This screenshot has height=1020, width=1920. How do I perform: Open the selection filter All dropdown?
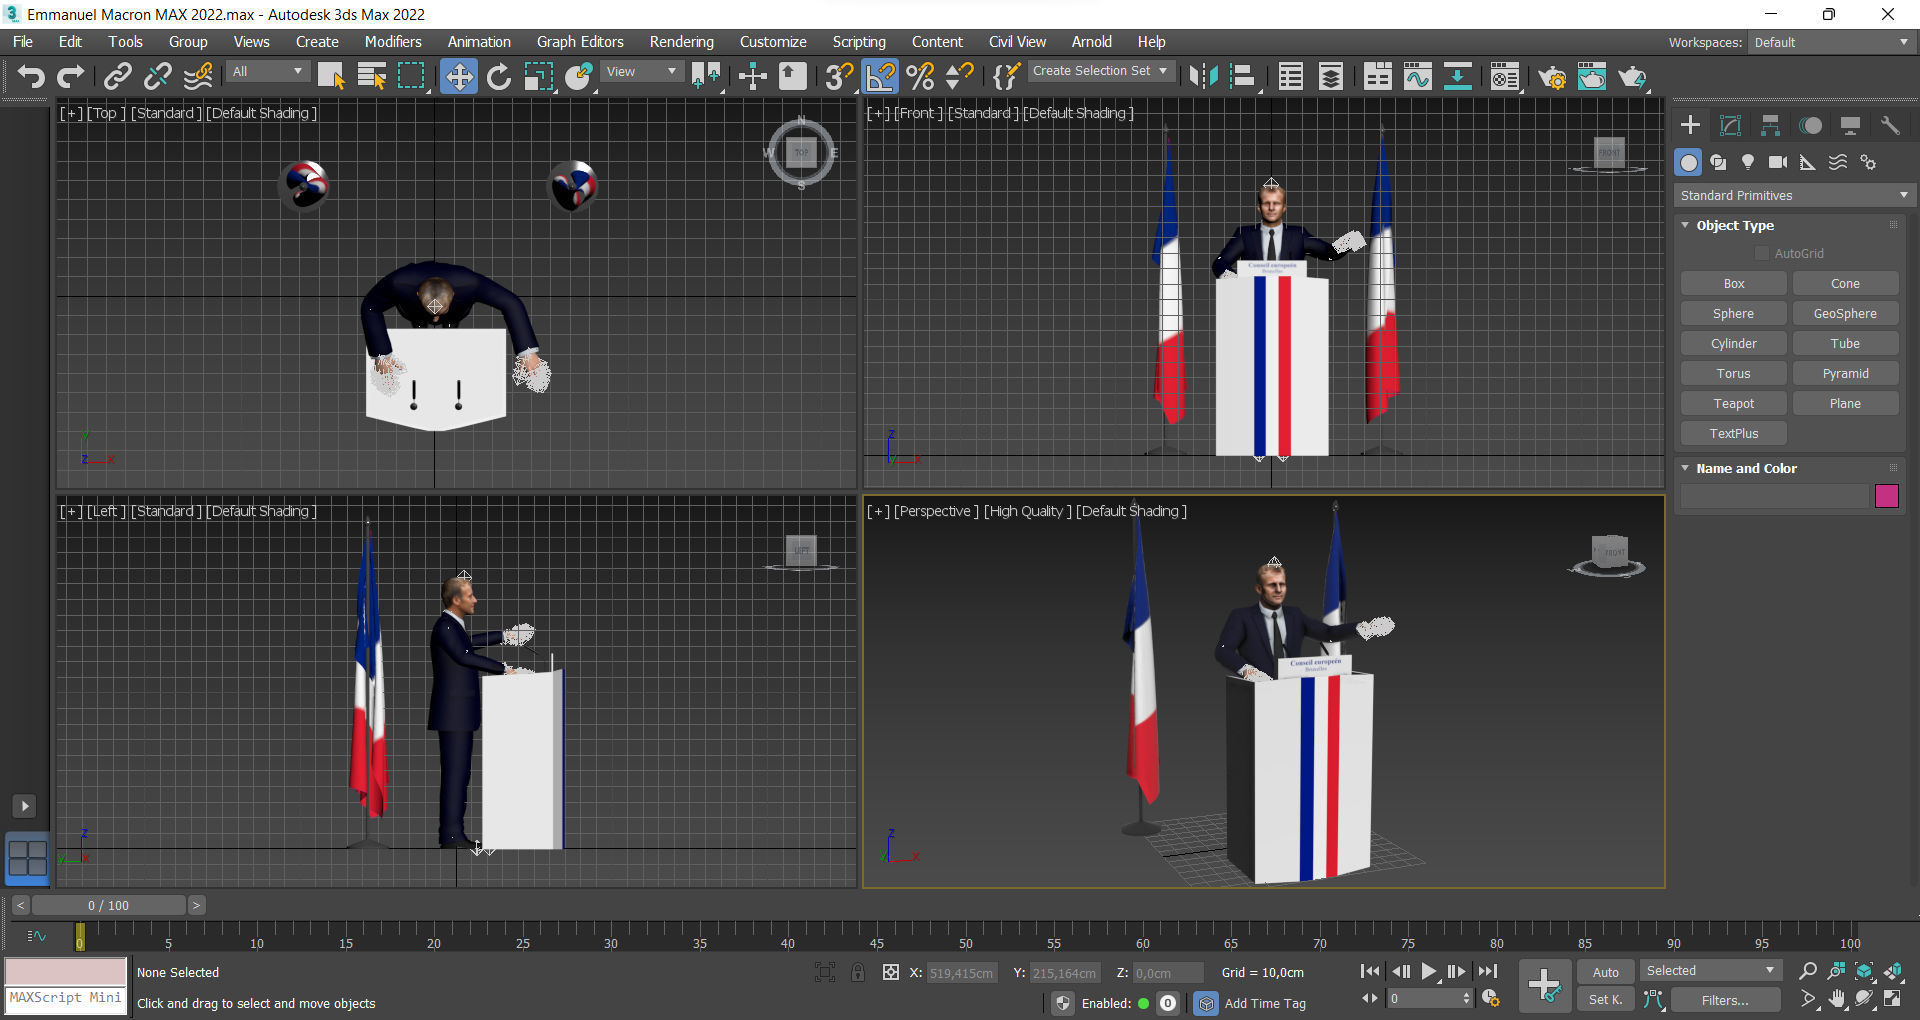coord(267,72)
